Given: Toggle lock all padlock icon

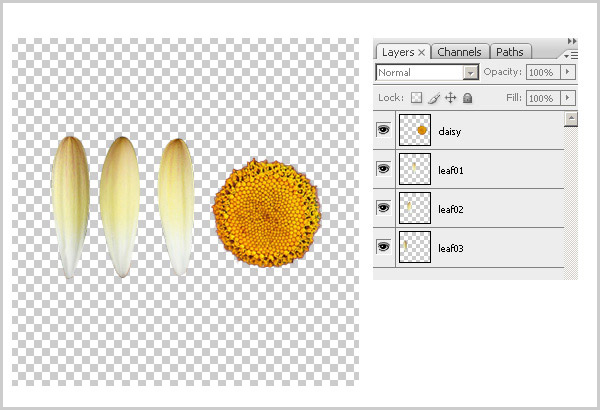Looking at the screenshot, I should pos(467,98).
